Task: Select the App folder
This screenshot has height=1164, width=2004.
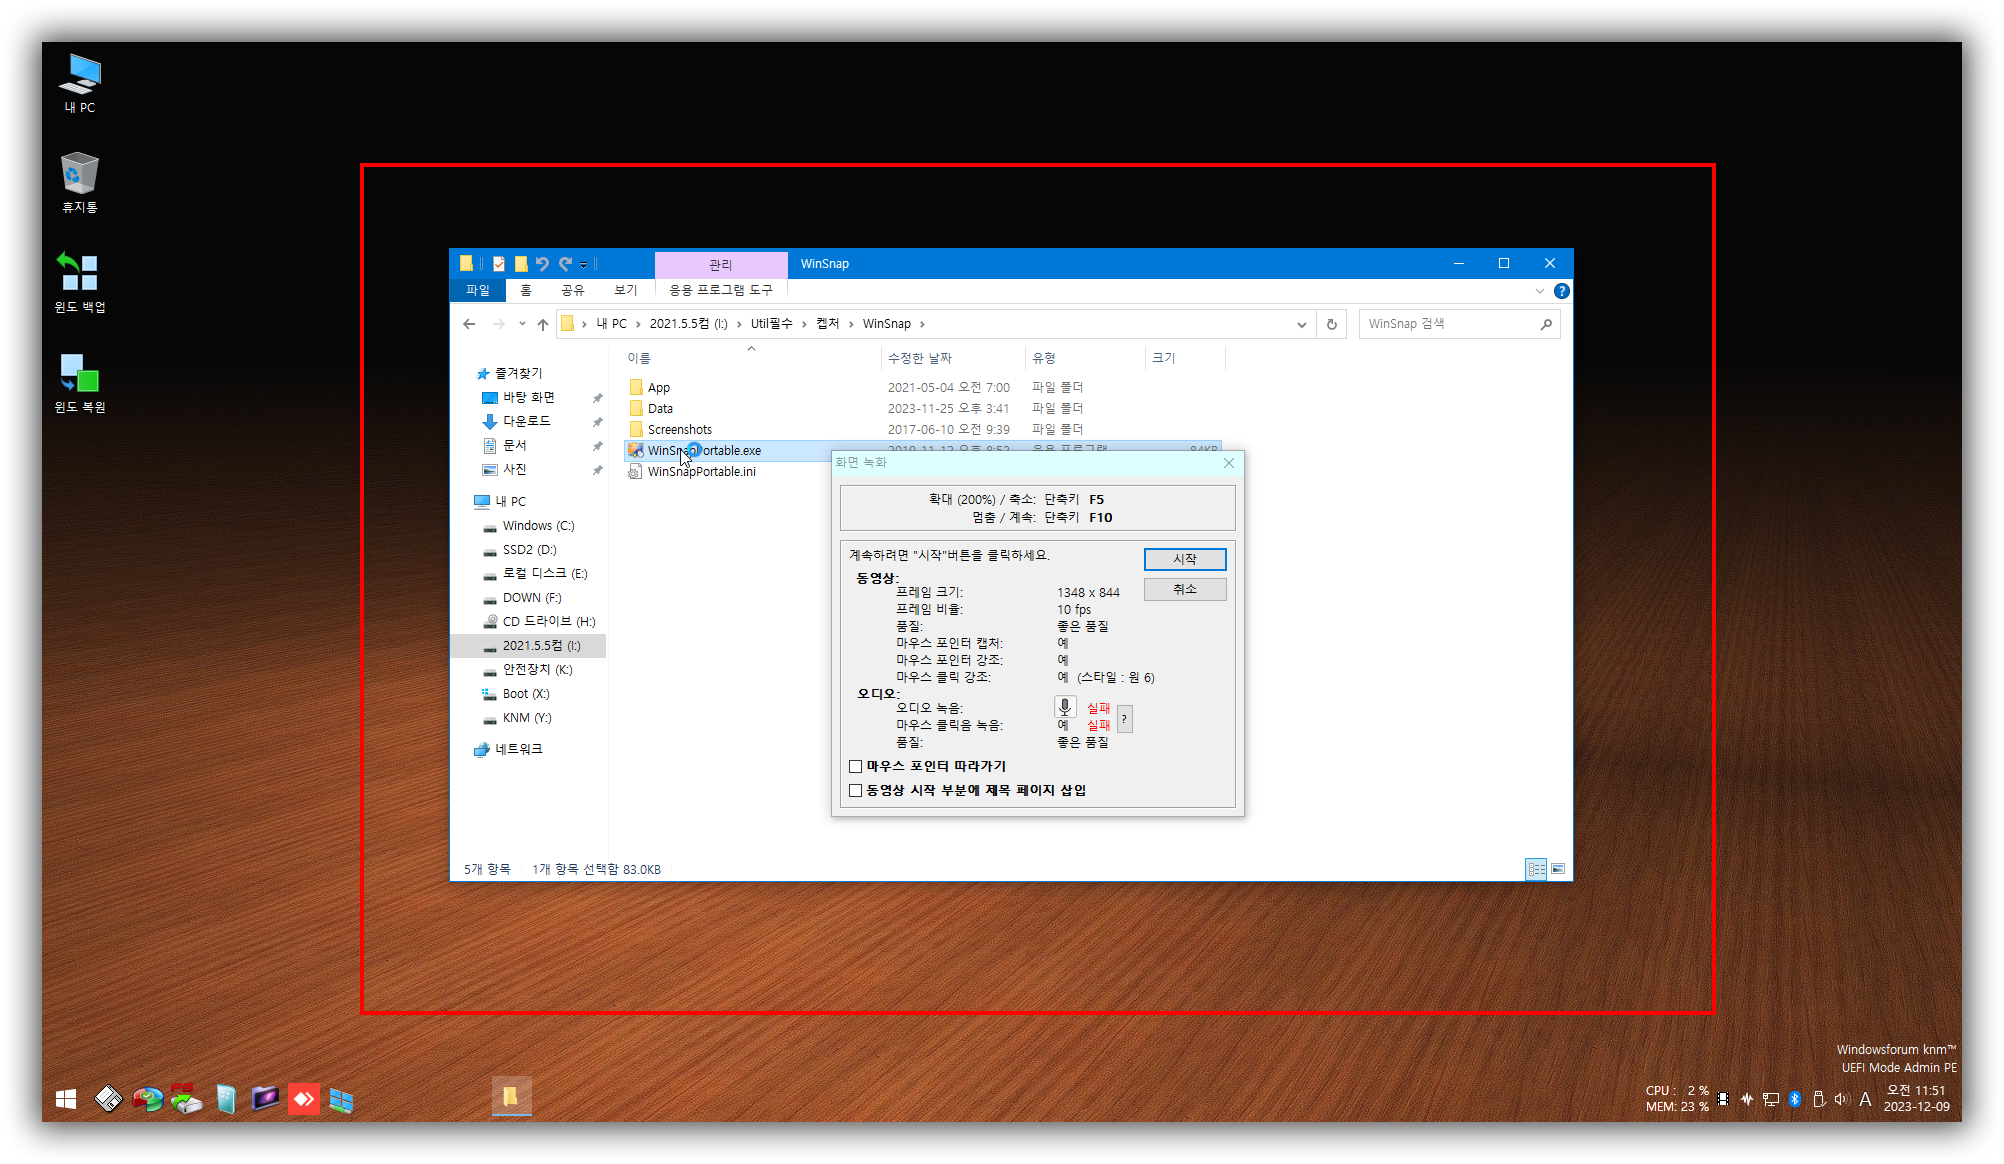Action: coord(658,388)
